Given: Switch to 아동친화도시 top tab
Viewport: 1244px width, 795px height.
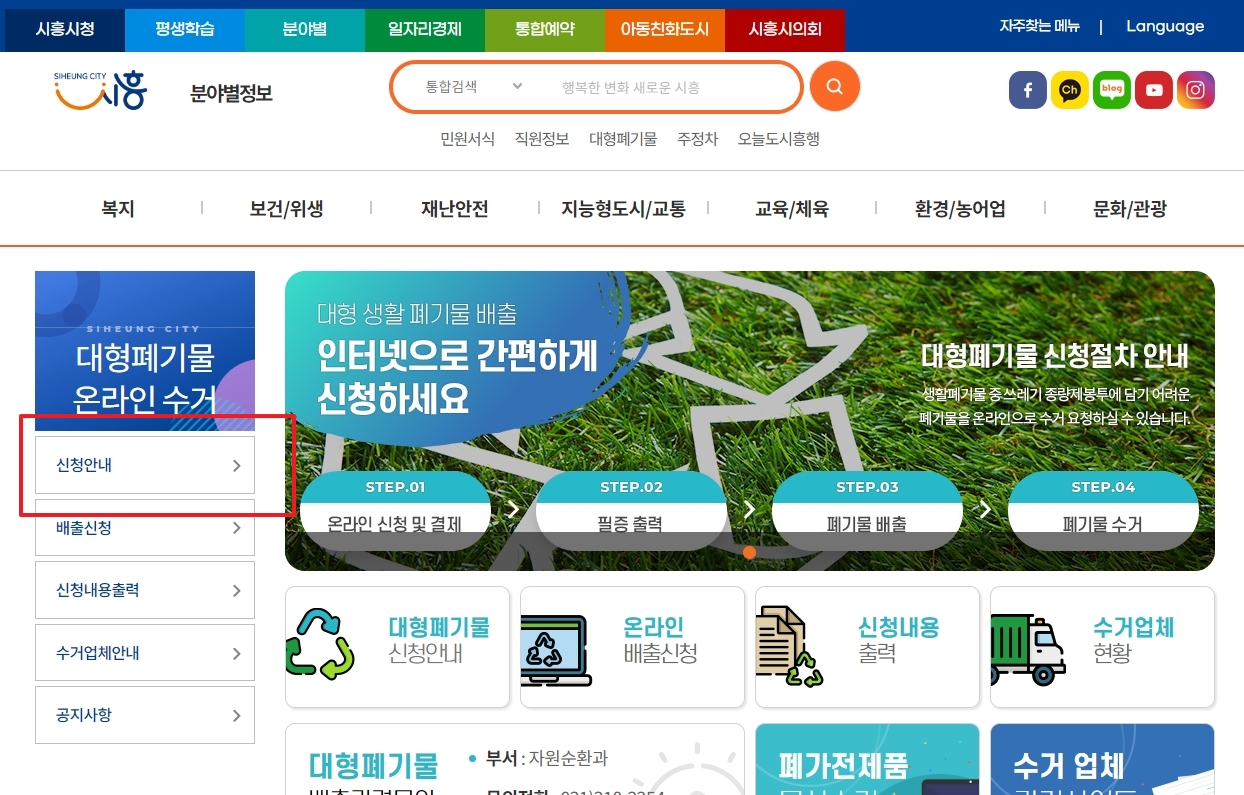Looking at the screenshot, I should point(665,29).
